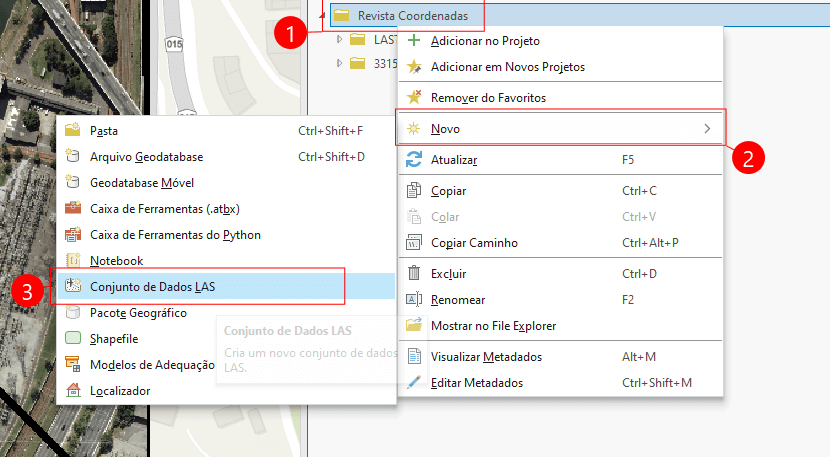Open Mostrar no File Explorer

click(x=493, y=326)
